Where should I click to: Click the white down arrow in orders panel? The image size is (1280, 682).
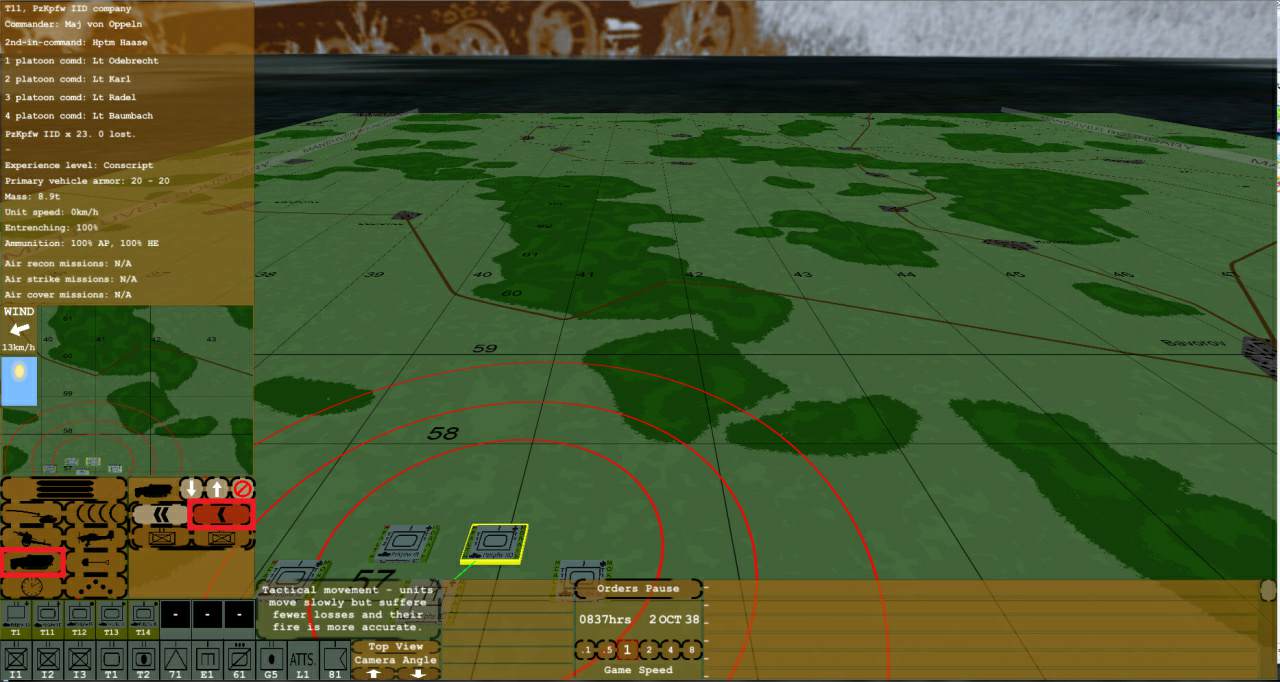[192, 489]
